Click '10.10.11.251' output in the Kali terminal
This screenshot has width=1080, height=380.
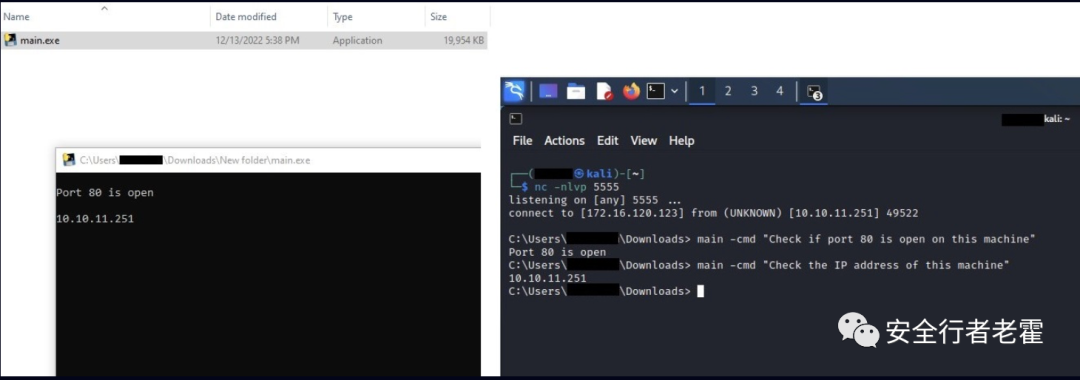tap(548, 278)
